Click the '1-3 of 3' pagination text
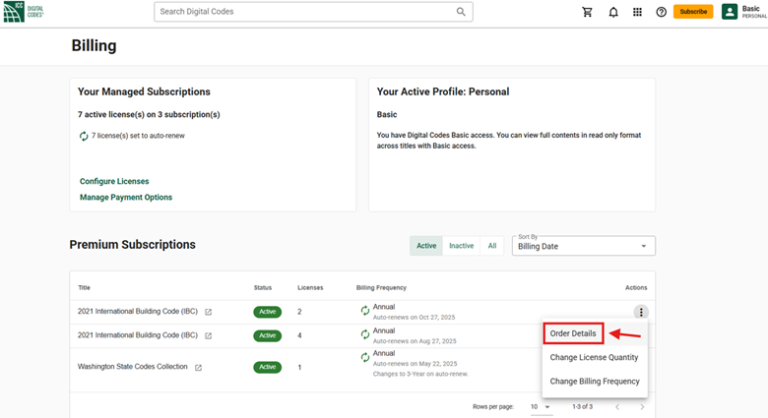The height and width of the screenshot is (418, 768). 582,407
